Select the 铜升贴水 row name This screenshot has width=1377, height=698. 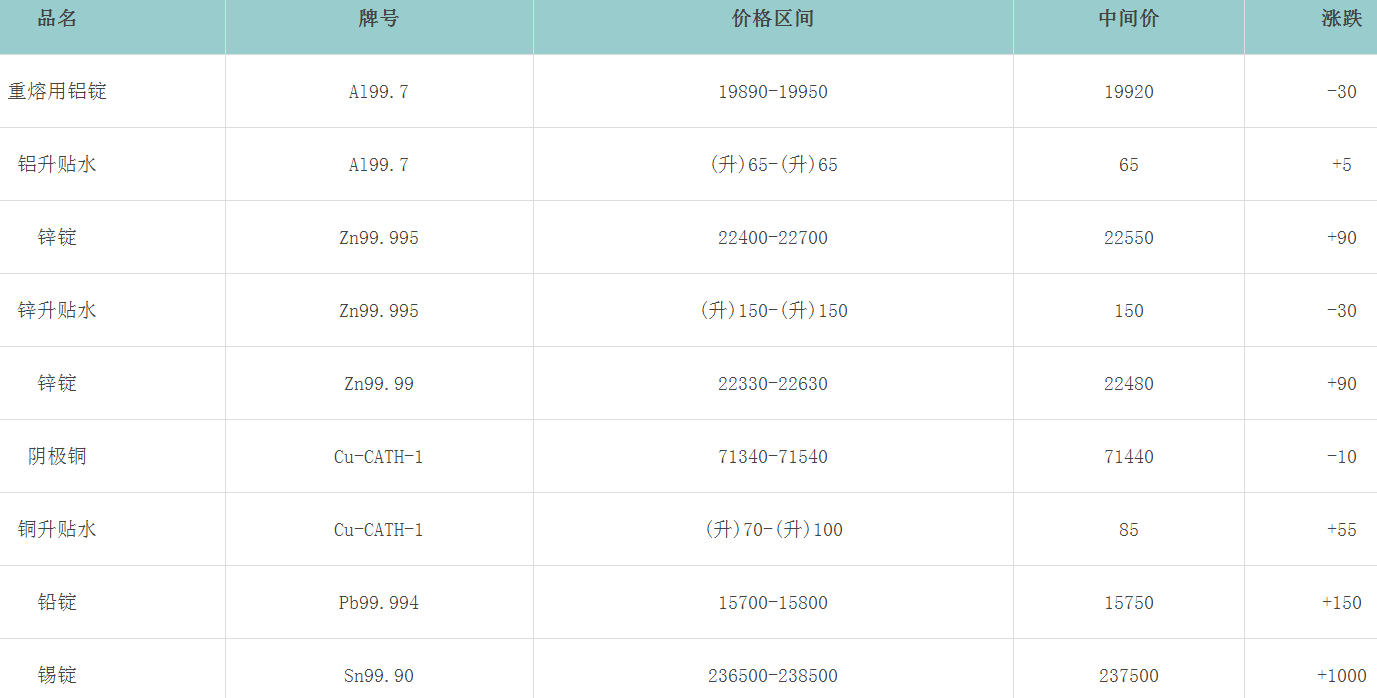click(x=57, y=529)
